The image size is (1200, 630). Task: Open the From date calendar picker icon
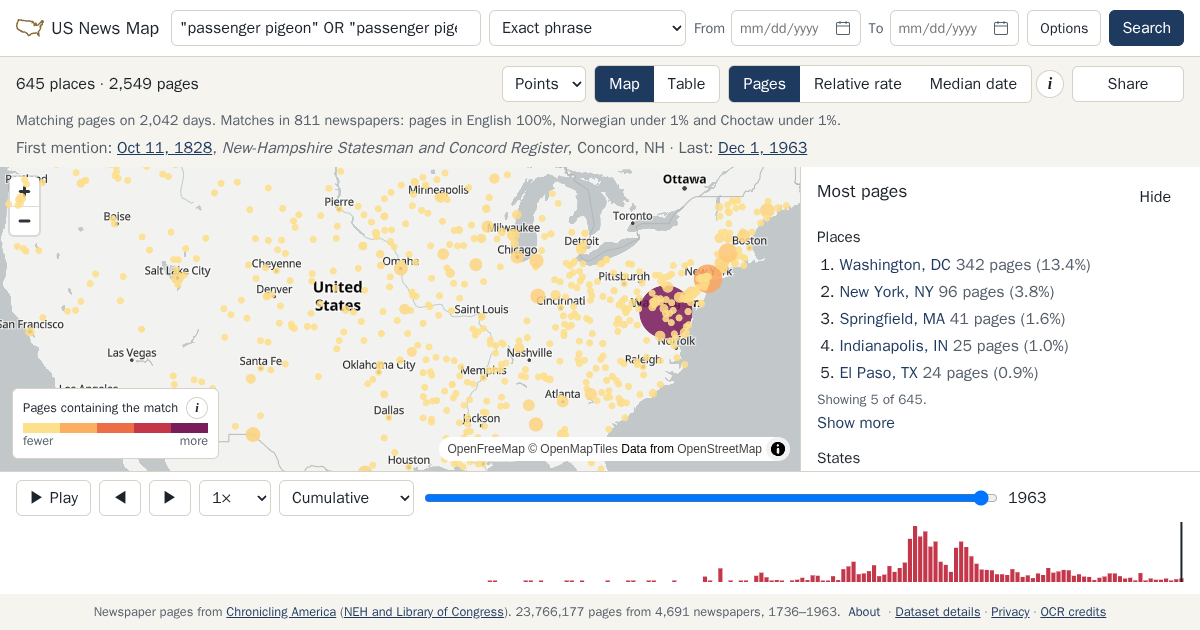pos(843,28)
